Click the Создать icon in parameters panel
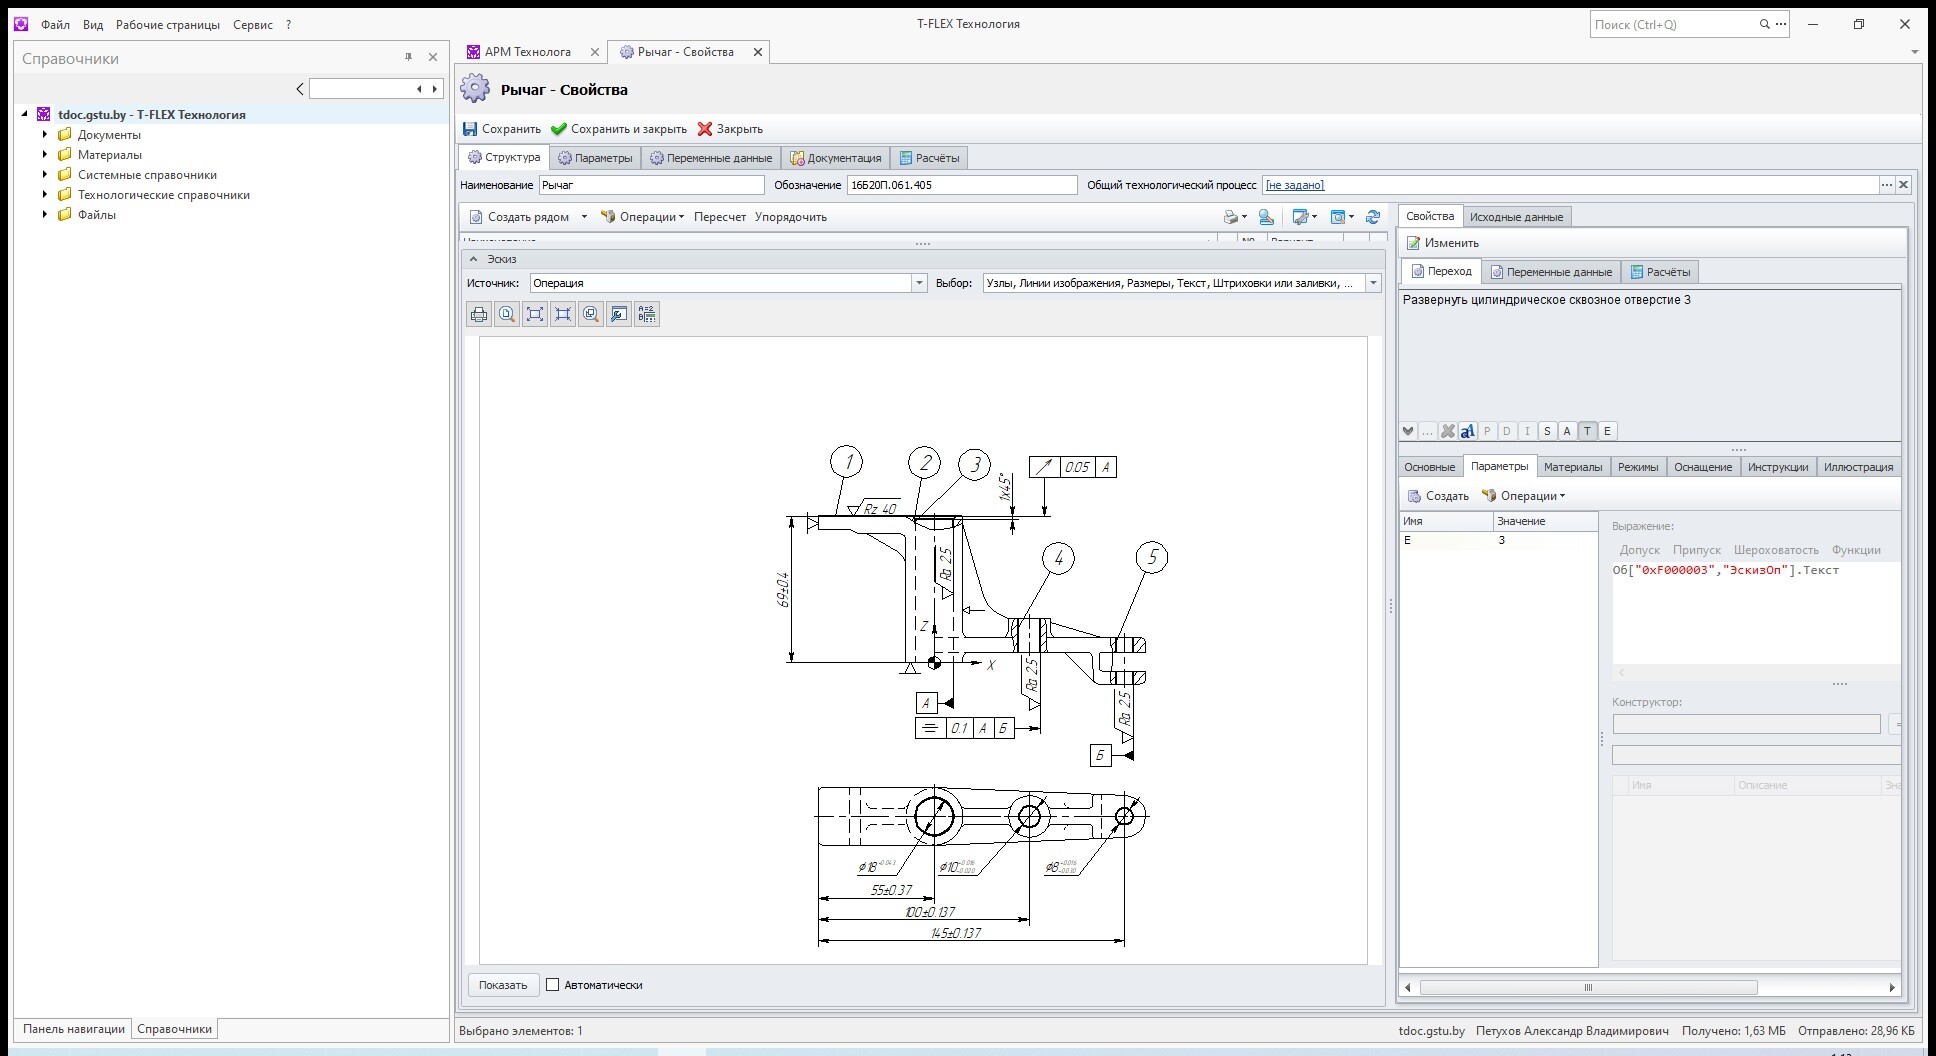 pos(1414,496)
